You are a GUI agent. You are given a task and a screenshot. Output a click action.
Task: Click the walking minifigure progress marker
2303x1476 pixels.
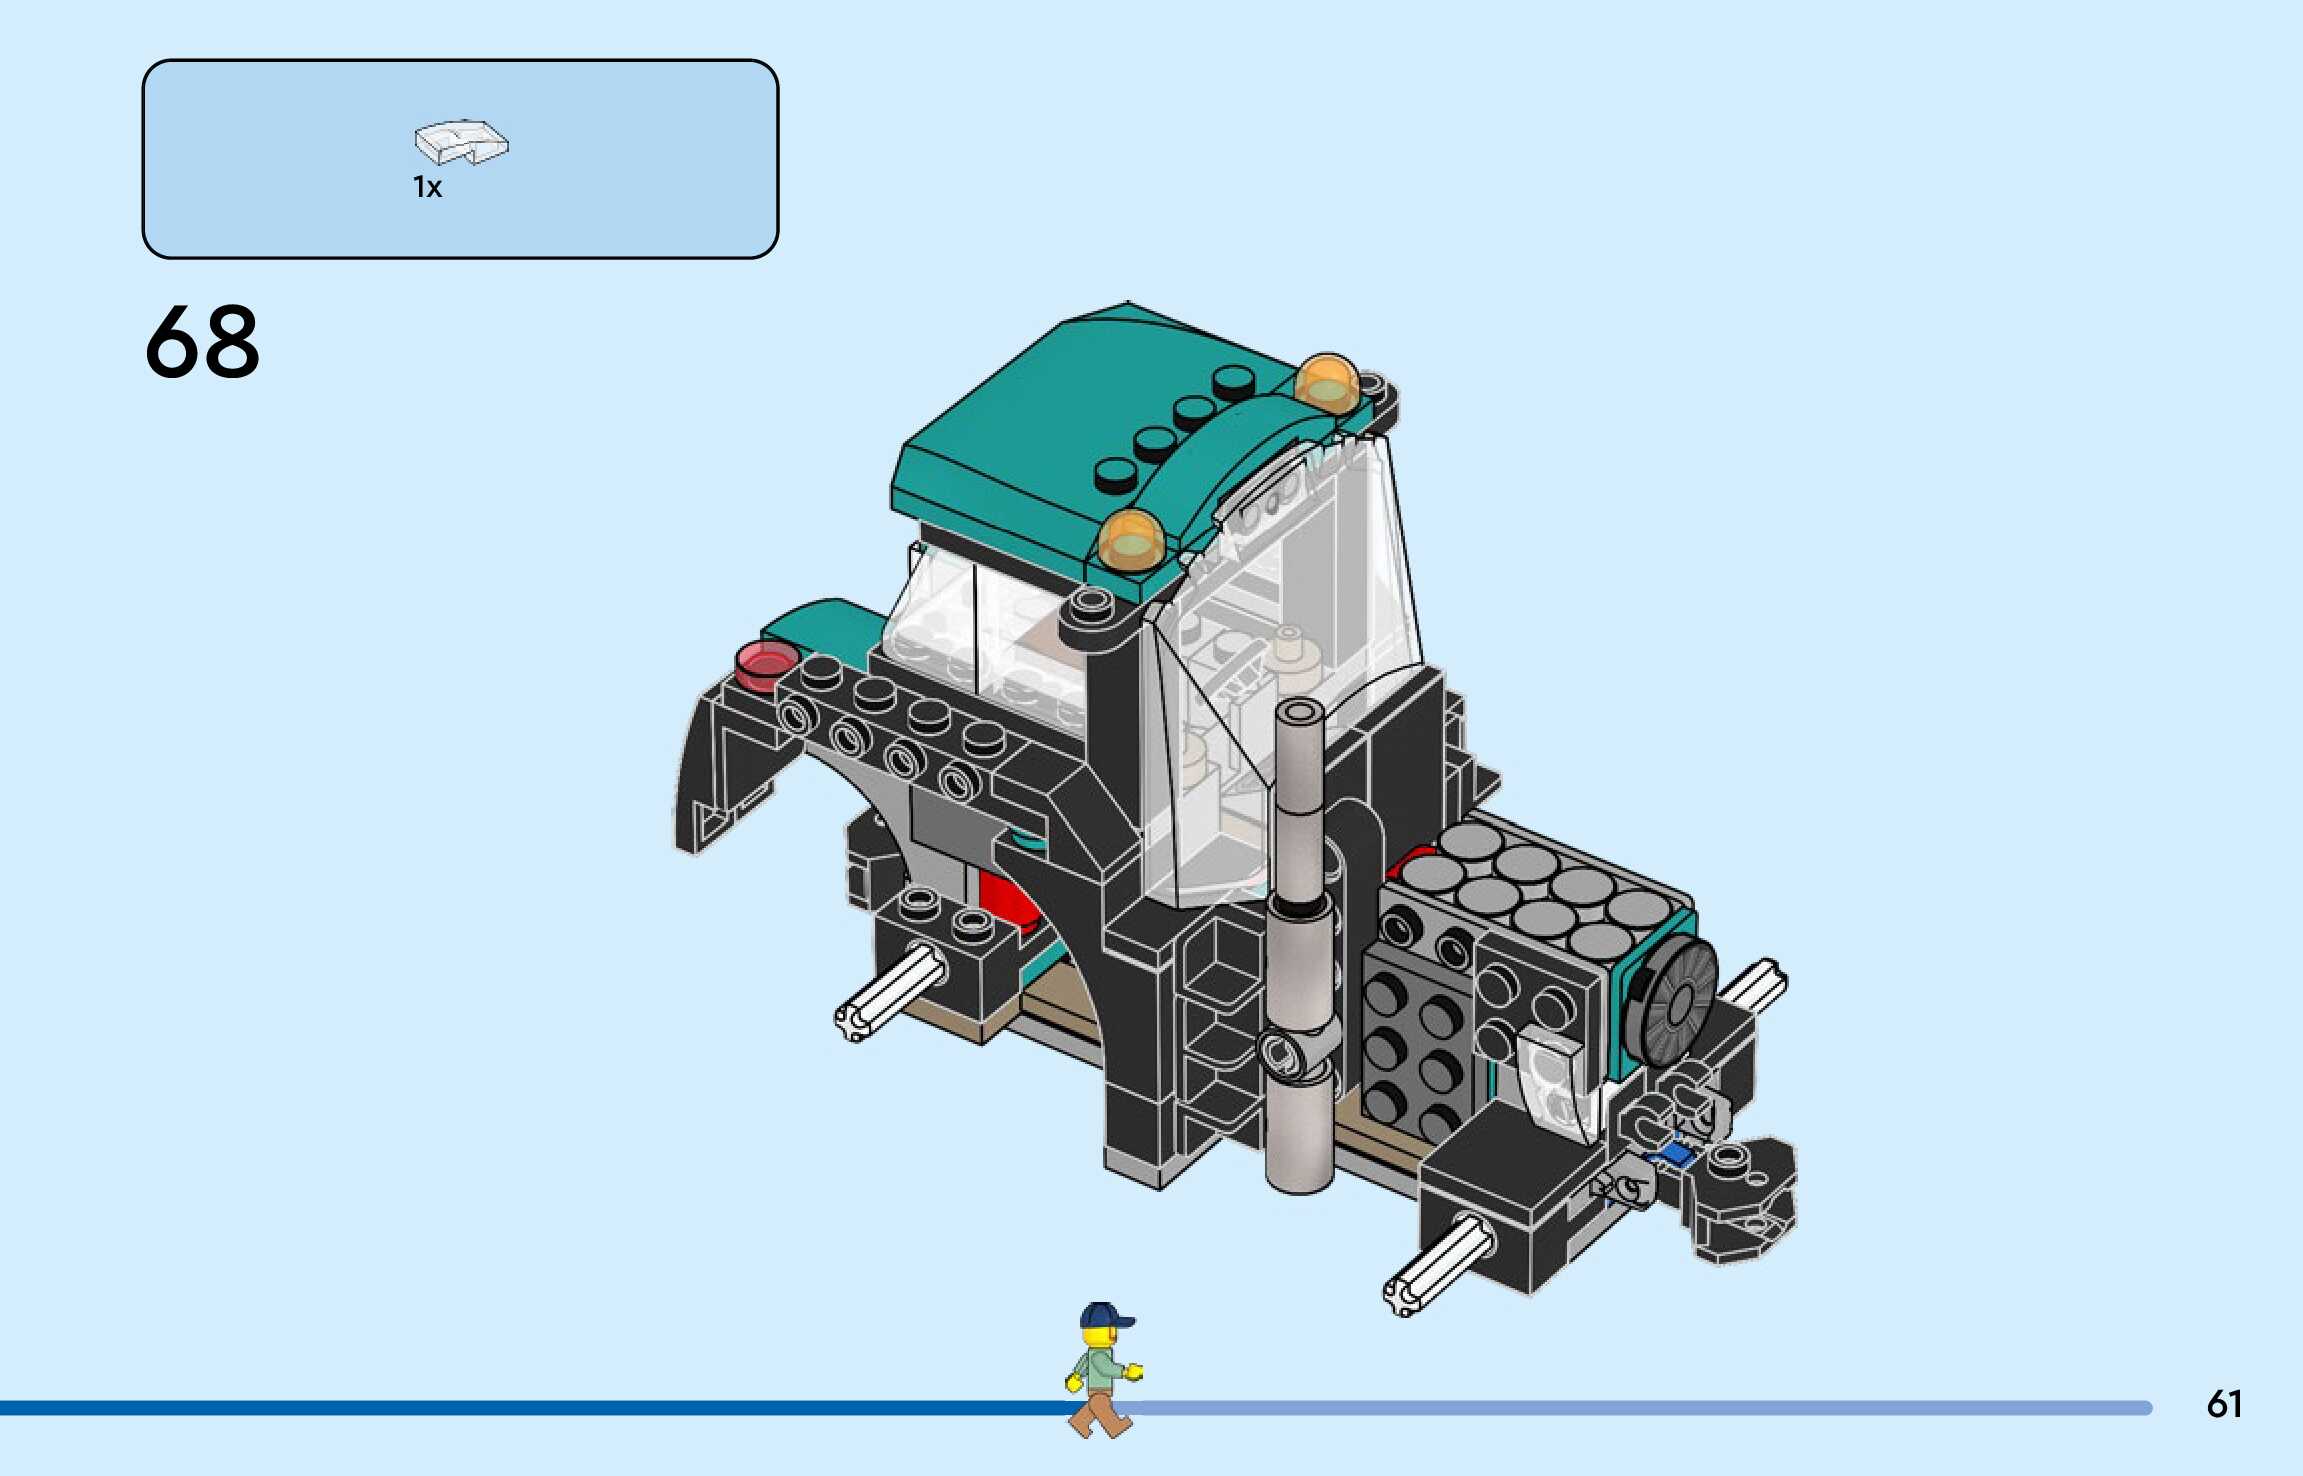pos(1102,1370)
